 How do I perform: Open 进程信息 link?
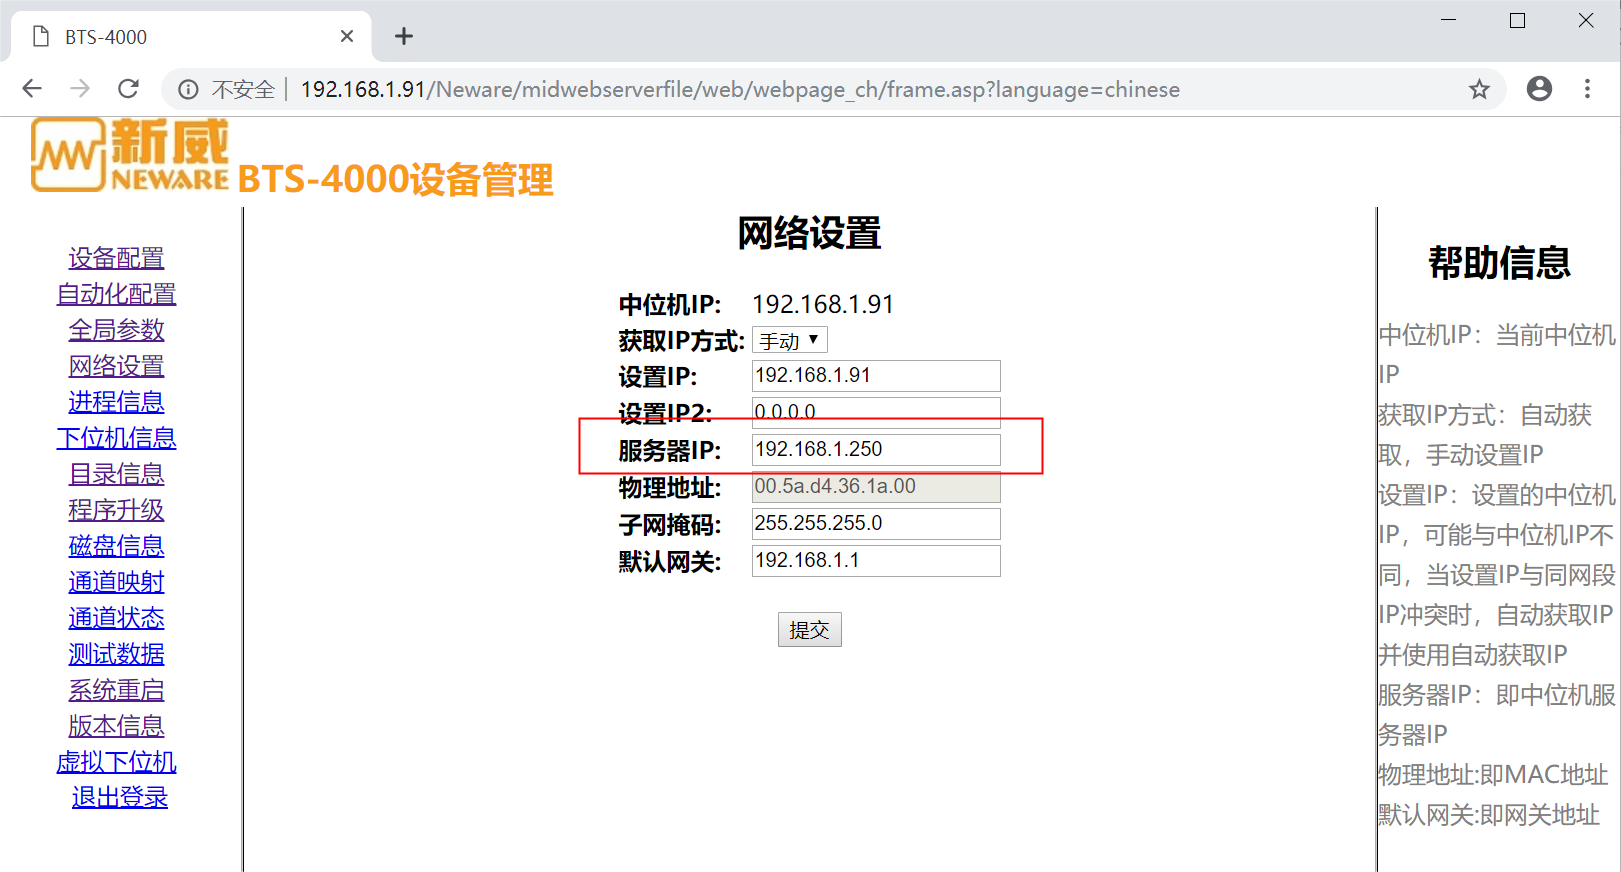(x=116, y=402)
